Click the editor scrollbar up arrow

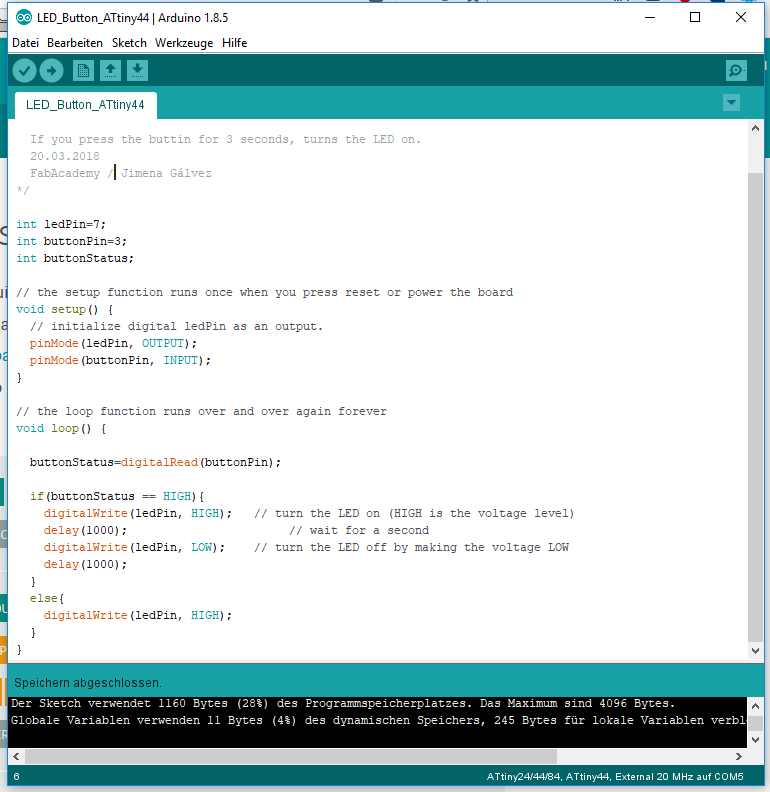coord(755,128)
